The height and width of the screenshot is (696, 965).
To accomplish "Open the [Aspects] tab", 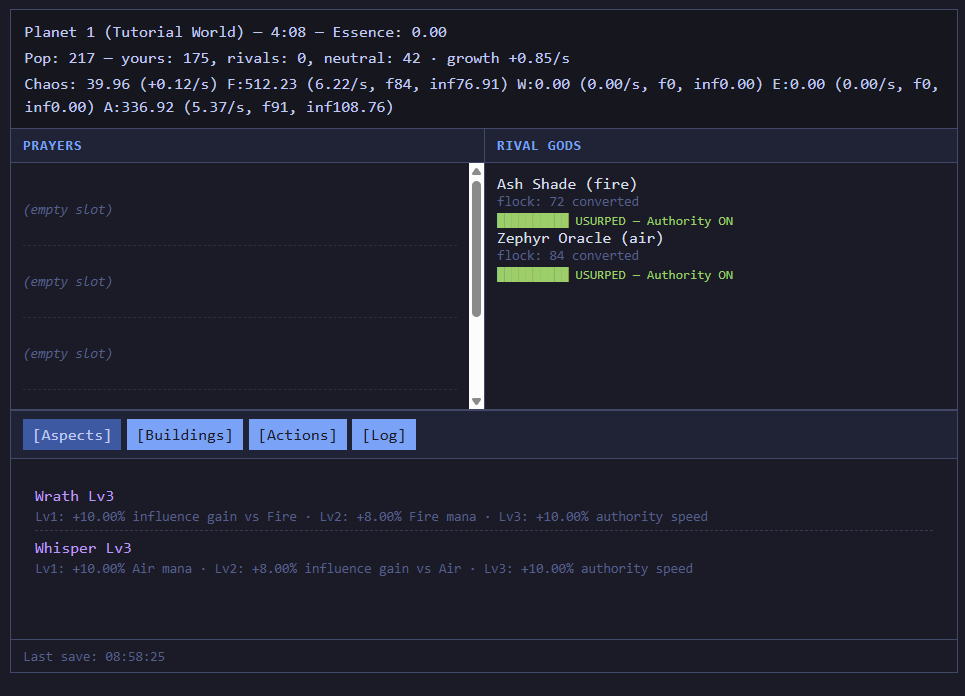I will point(72,434).
